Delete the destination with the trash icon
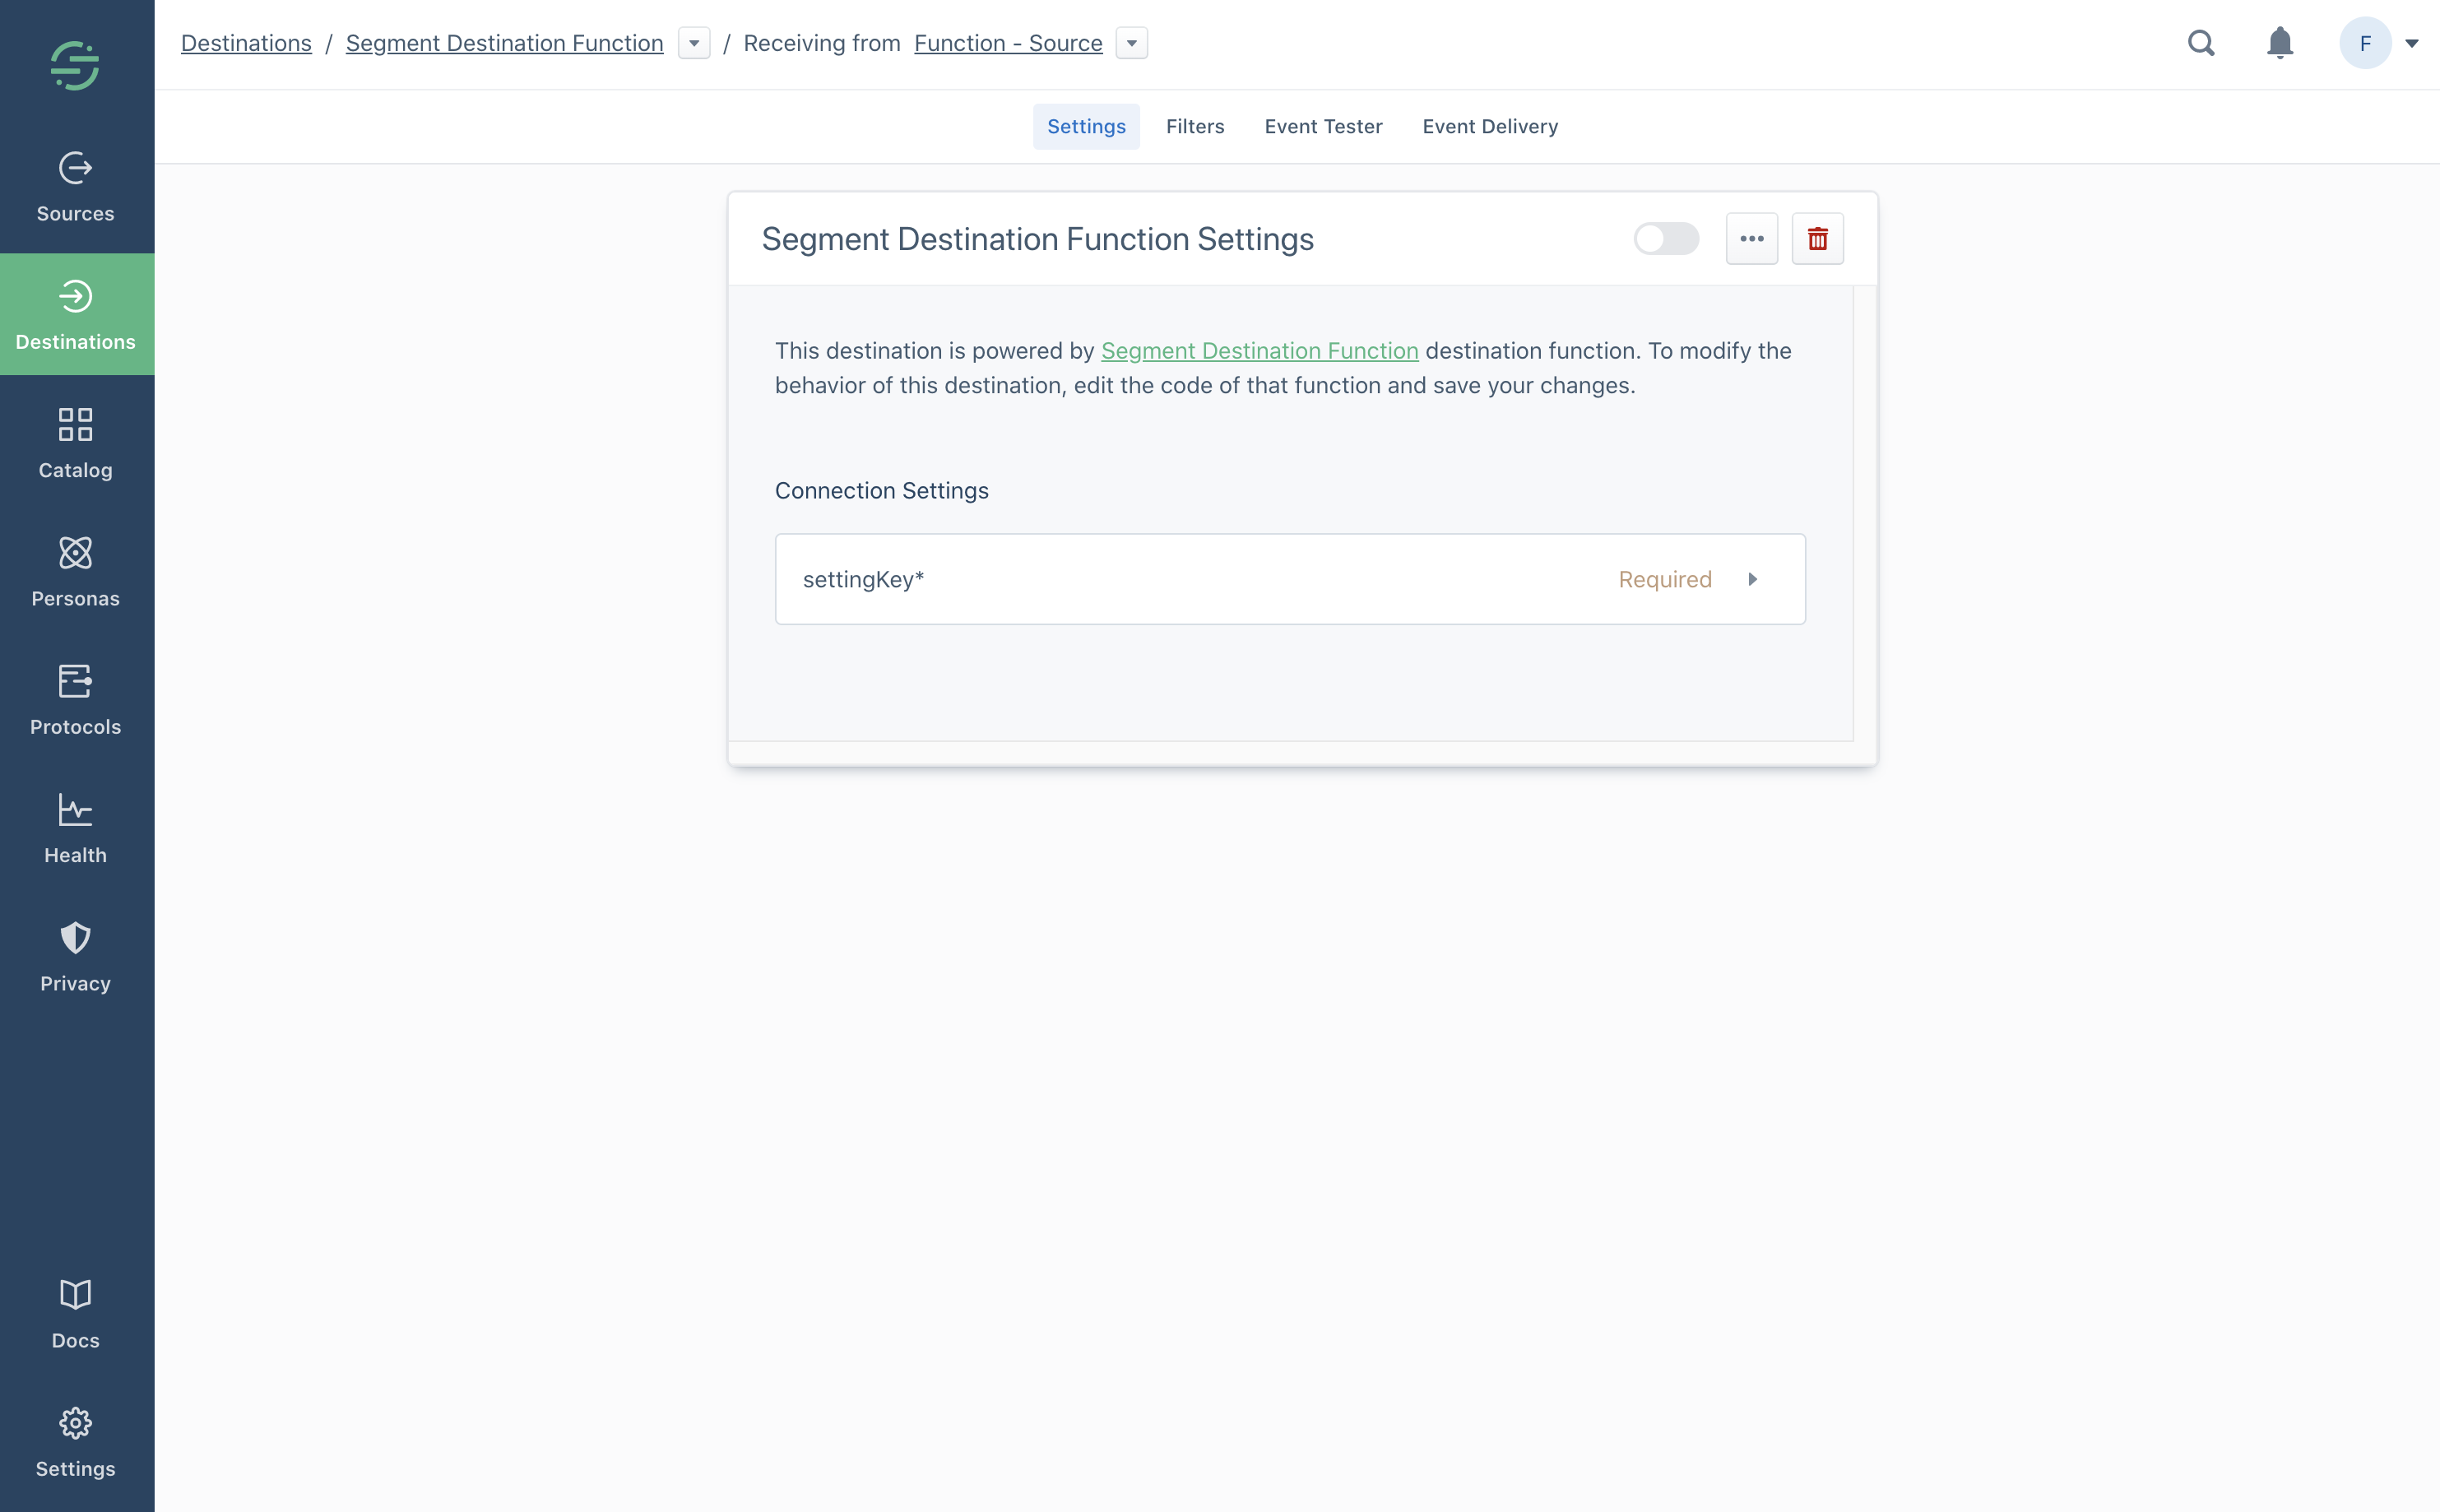This screenshot has width=2440, height=1512. pos(1817,238)
